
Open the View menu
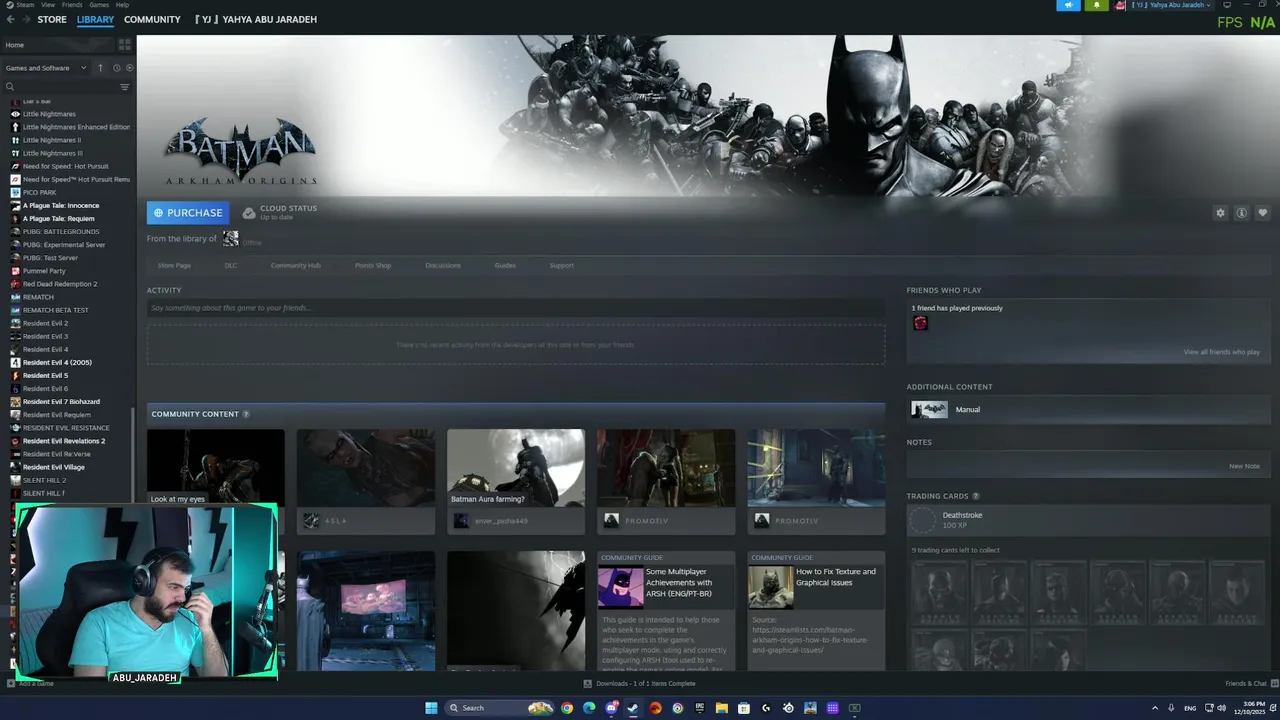pyautogui.click(x=48, y=5)
